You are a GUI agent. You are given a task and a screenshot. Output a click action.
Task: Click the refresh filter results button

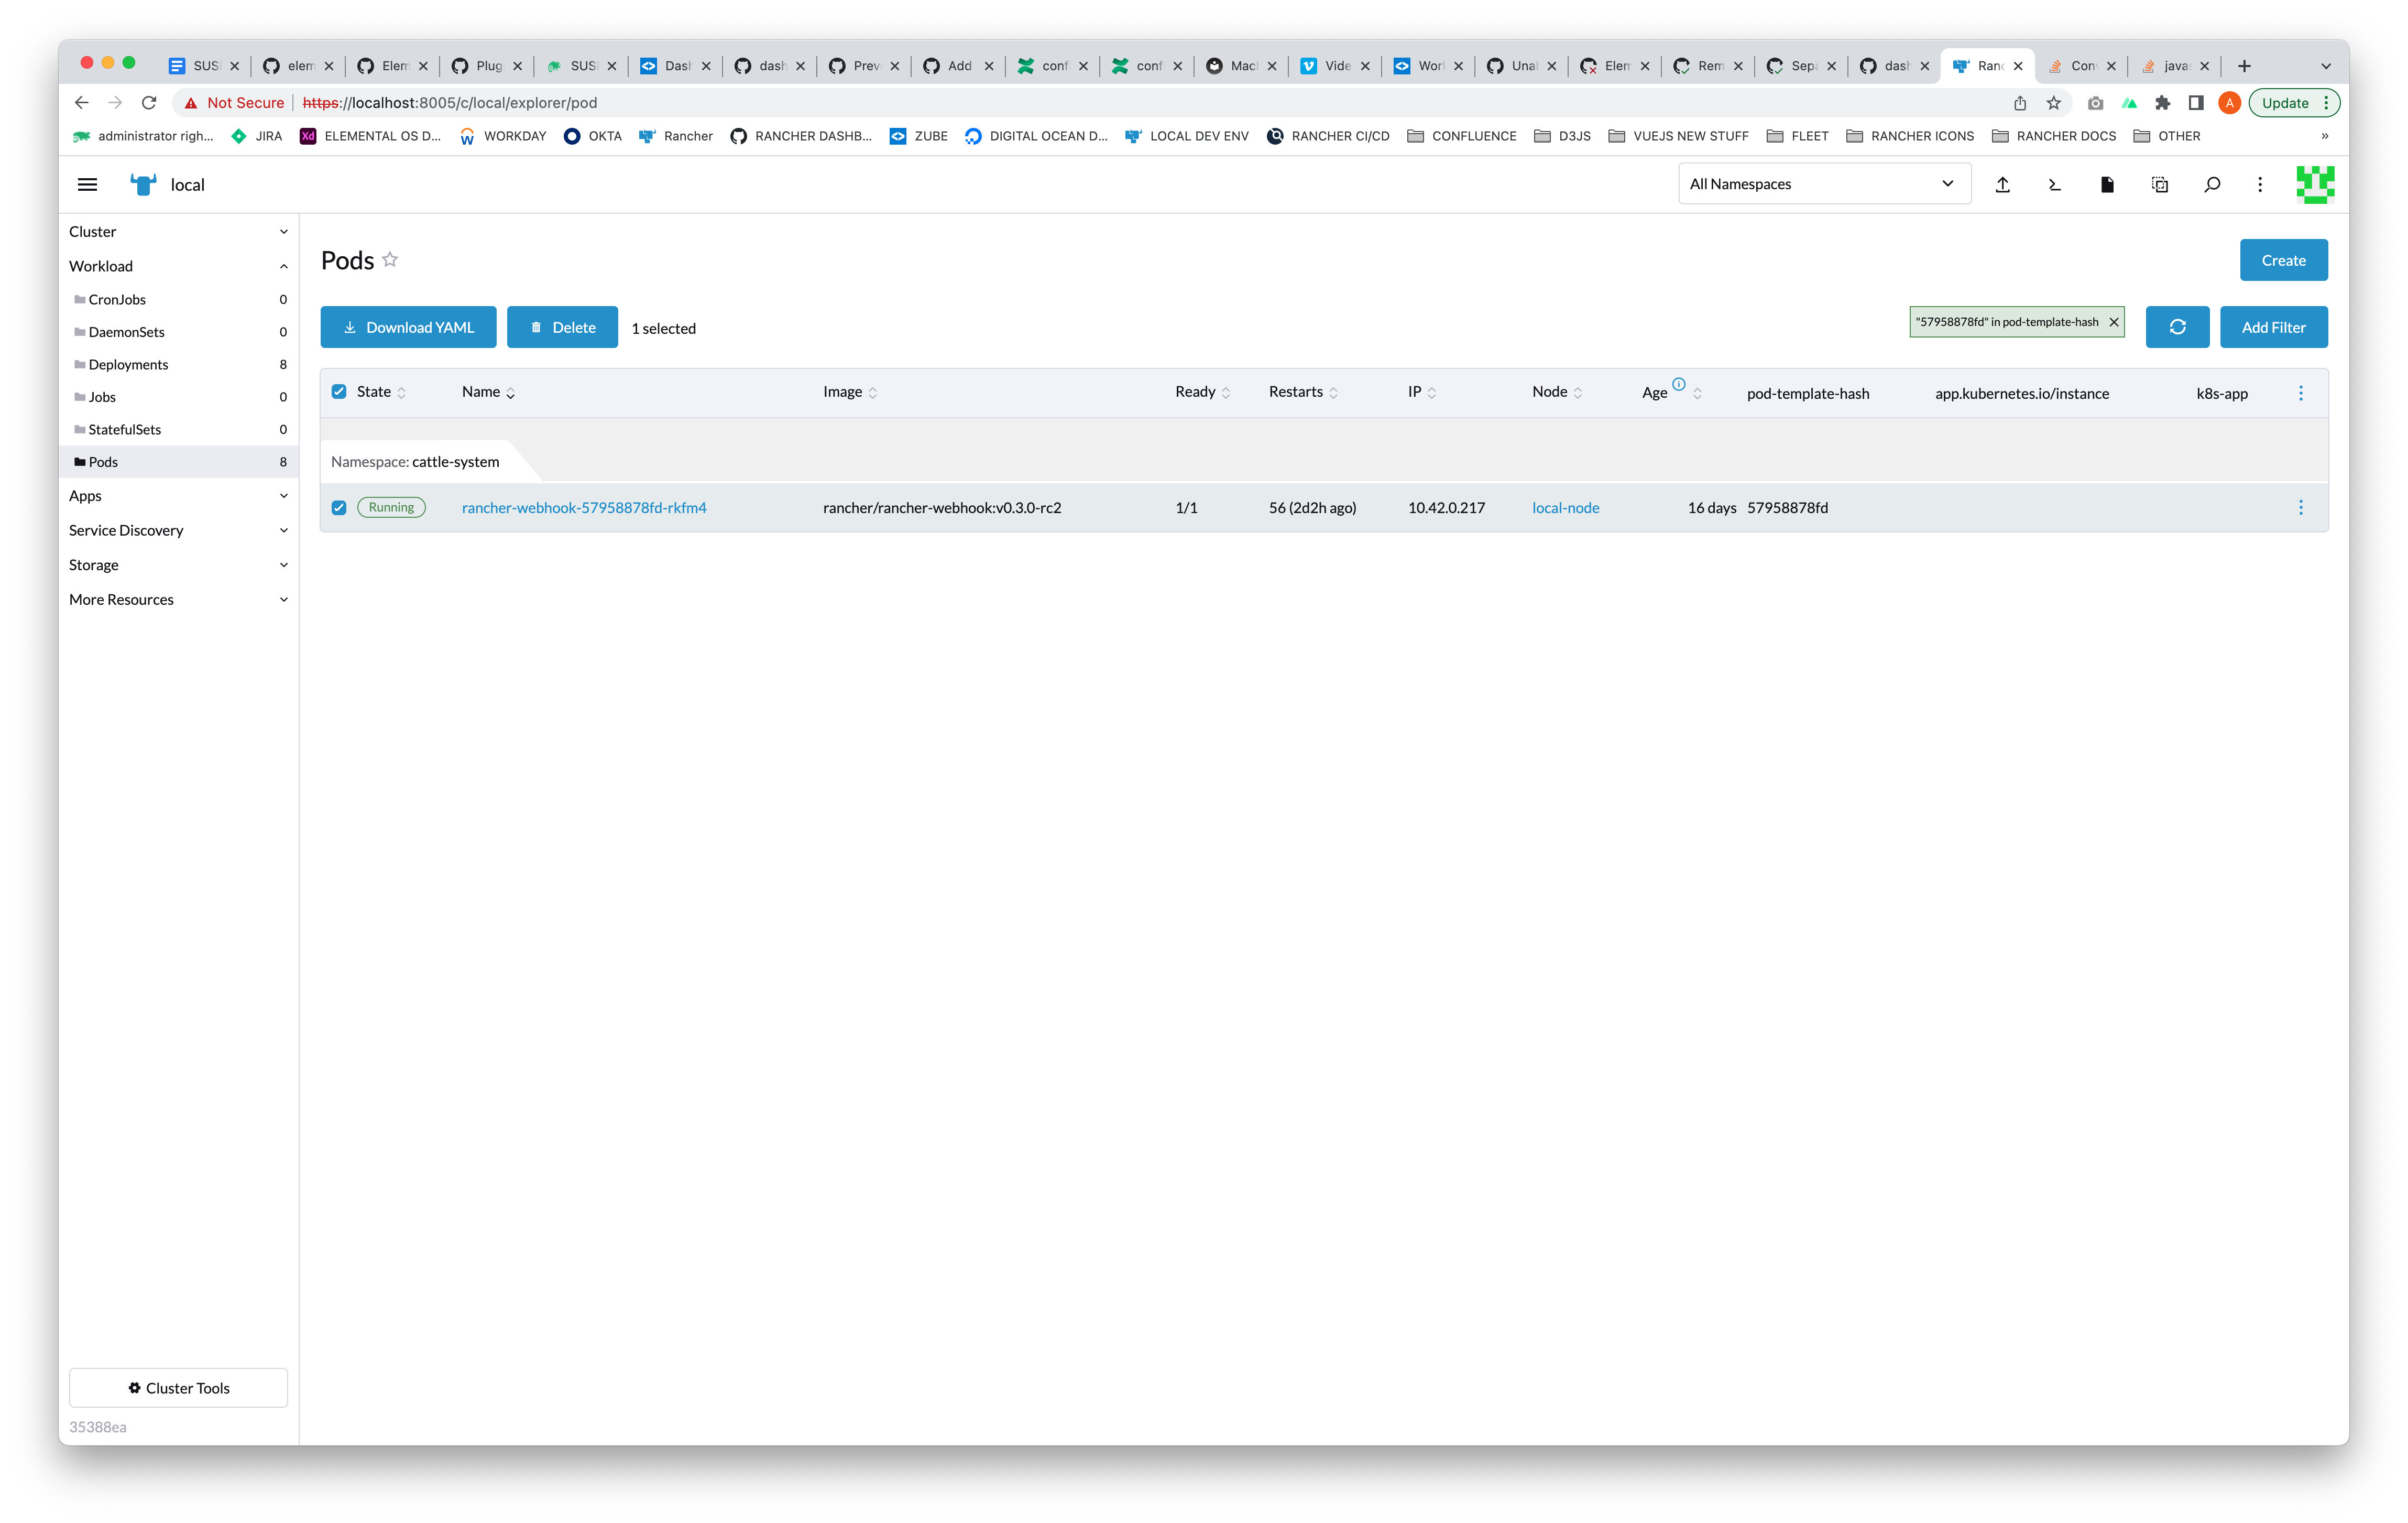[x=2176, y=327]
